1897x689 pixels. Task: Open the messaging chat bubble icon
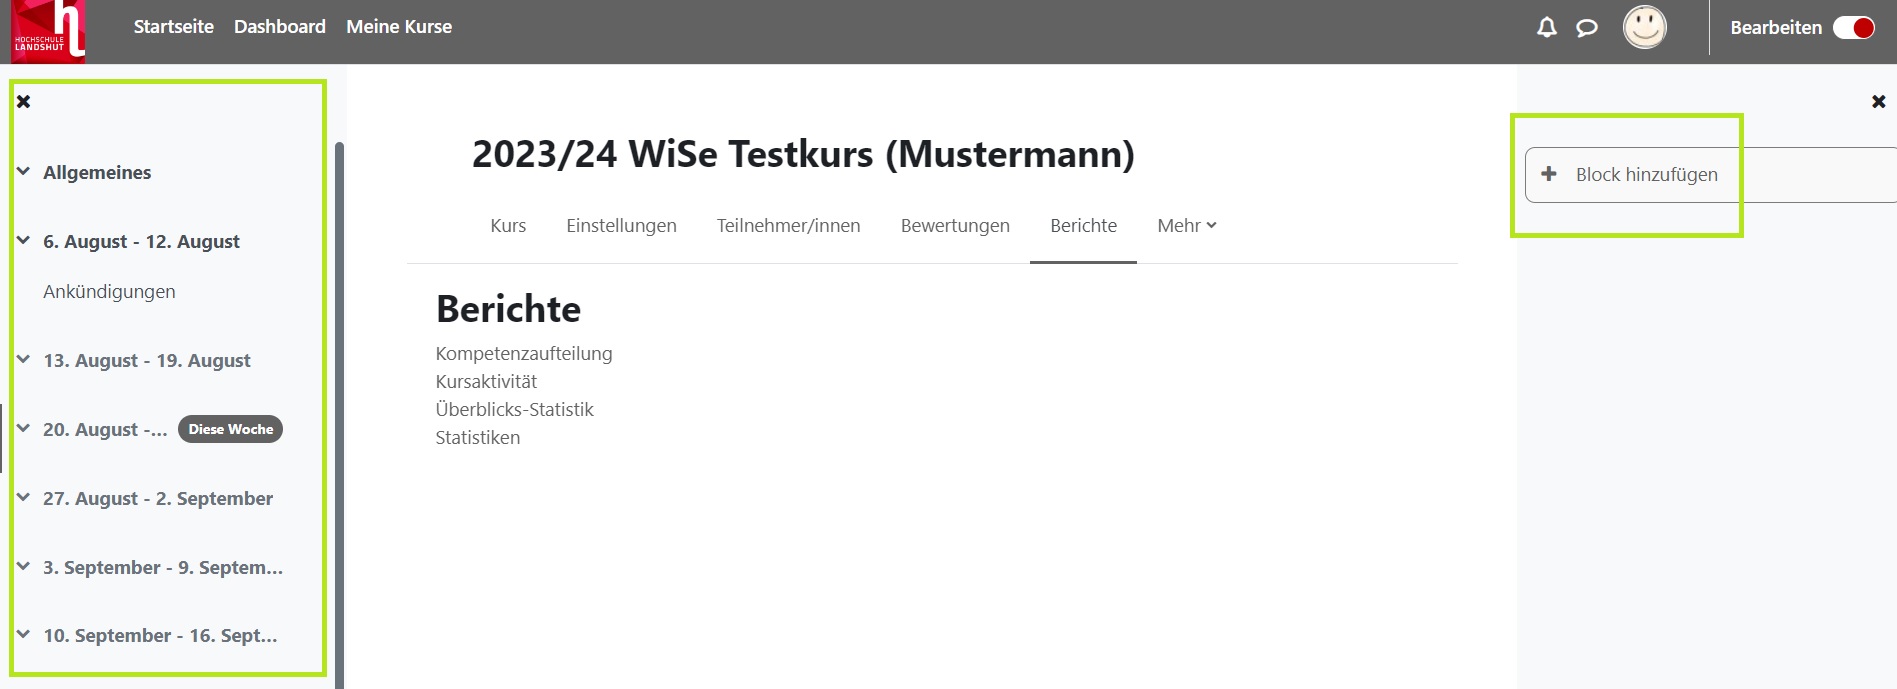pyautogui.click(x=1587, y=27)
